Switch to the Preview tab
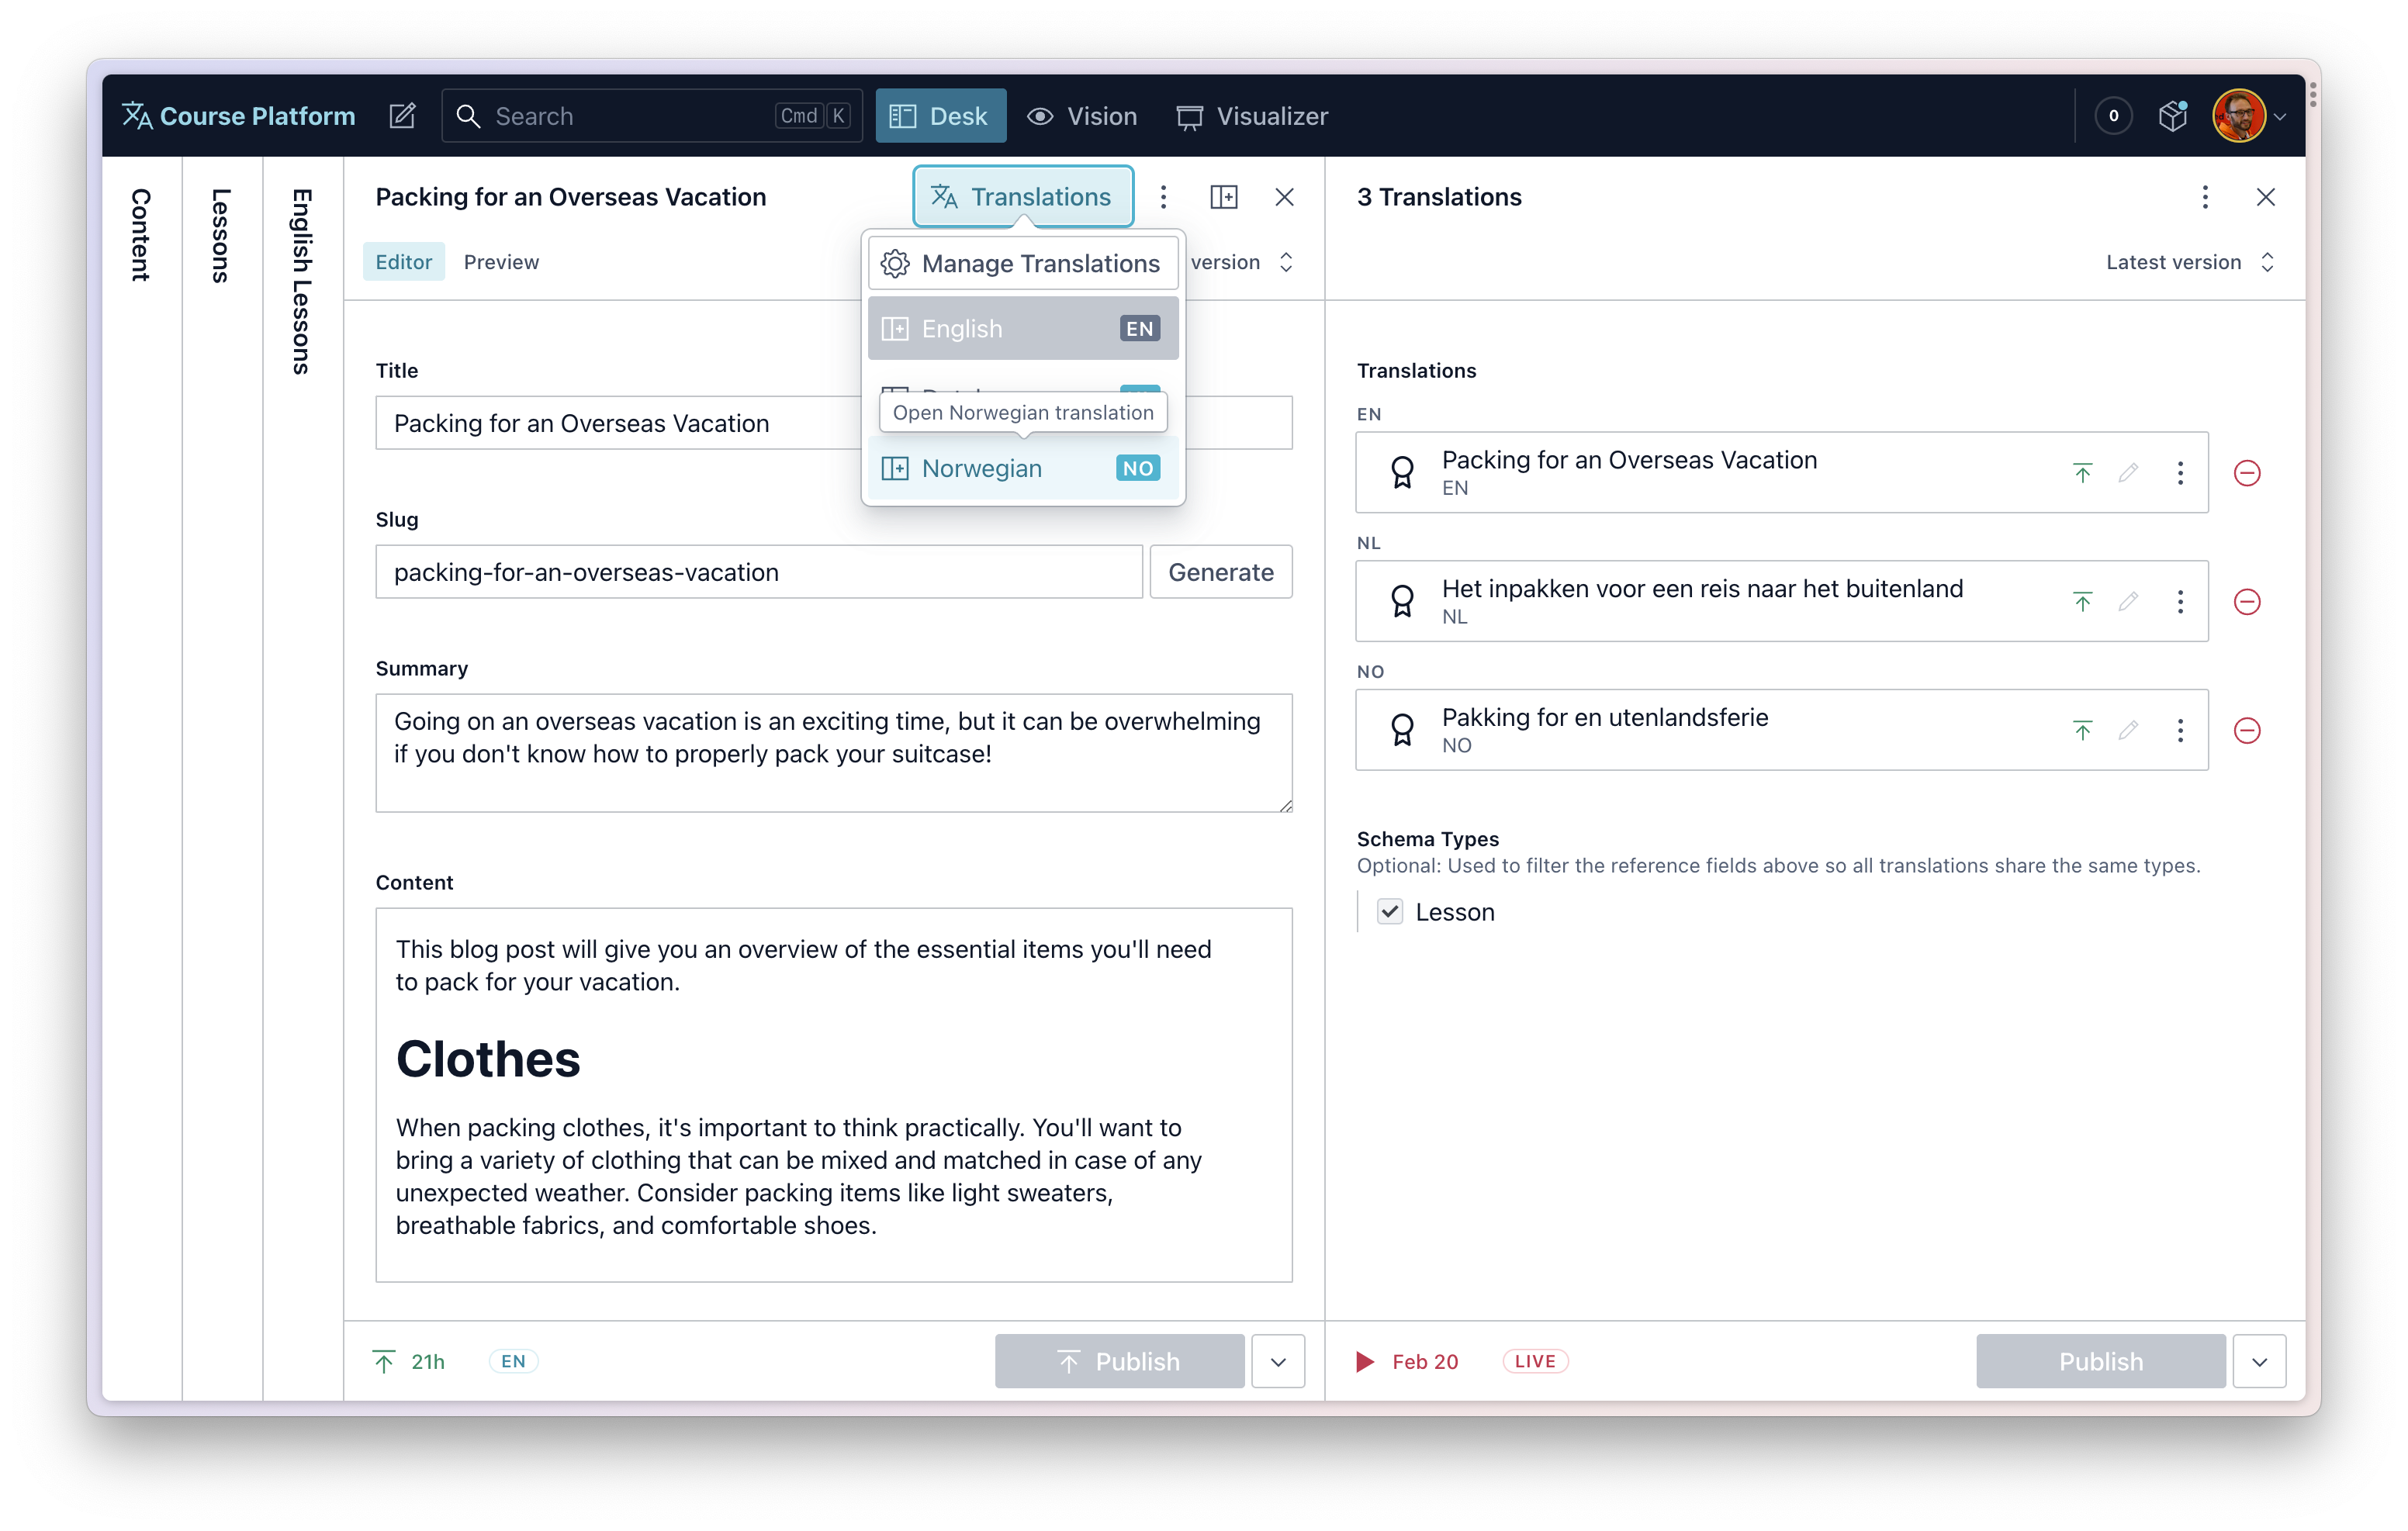This screenshot has width=2408, height=1531. pyautogui.click(x=501, y=262)
